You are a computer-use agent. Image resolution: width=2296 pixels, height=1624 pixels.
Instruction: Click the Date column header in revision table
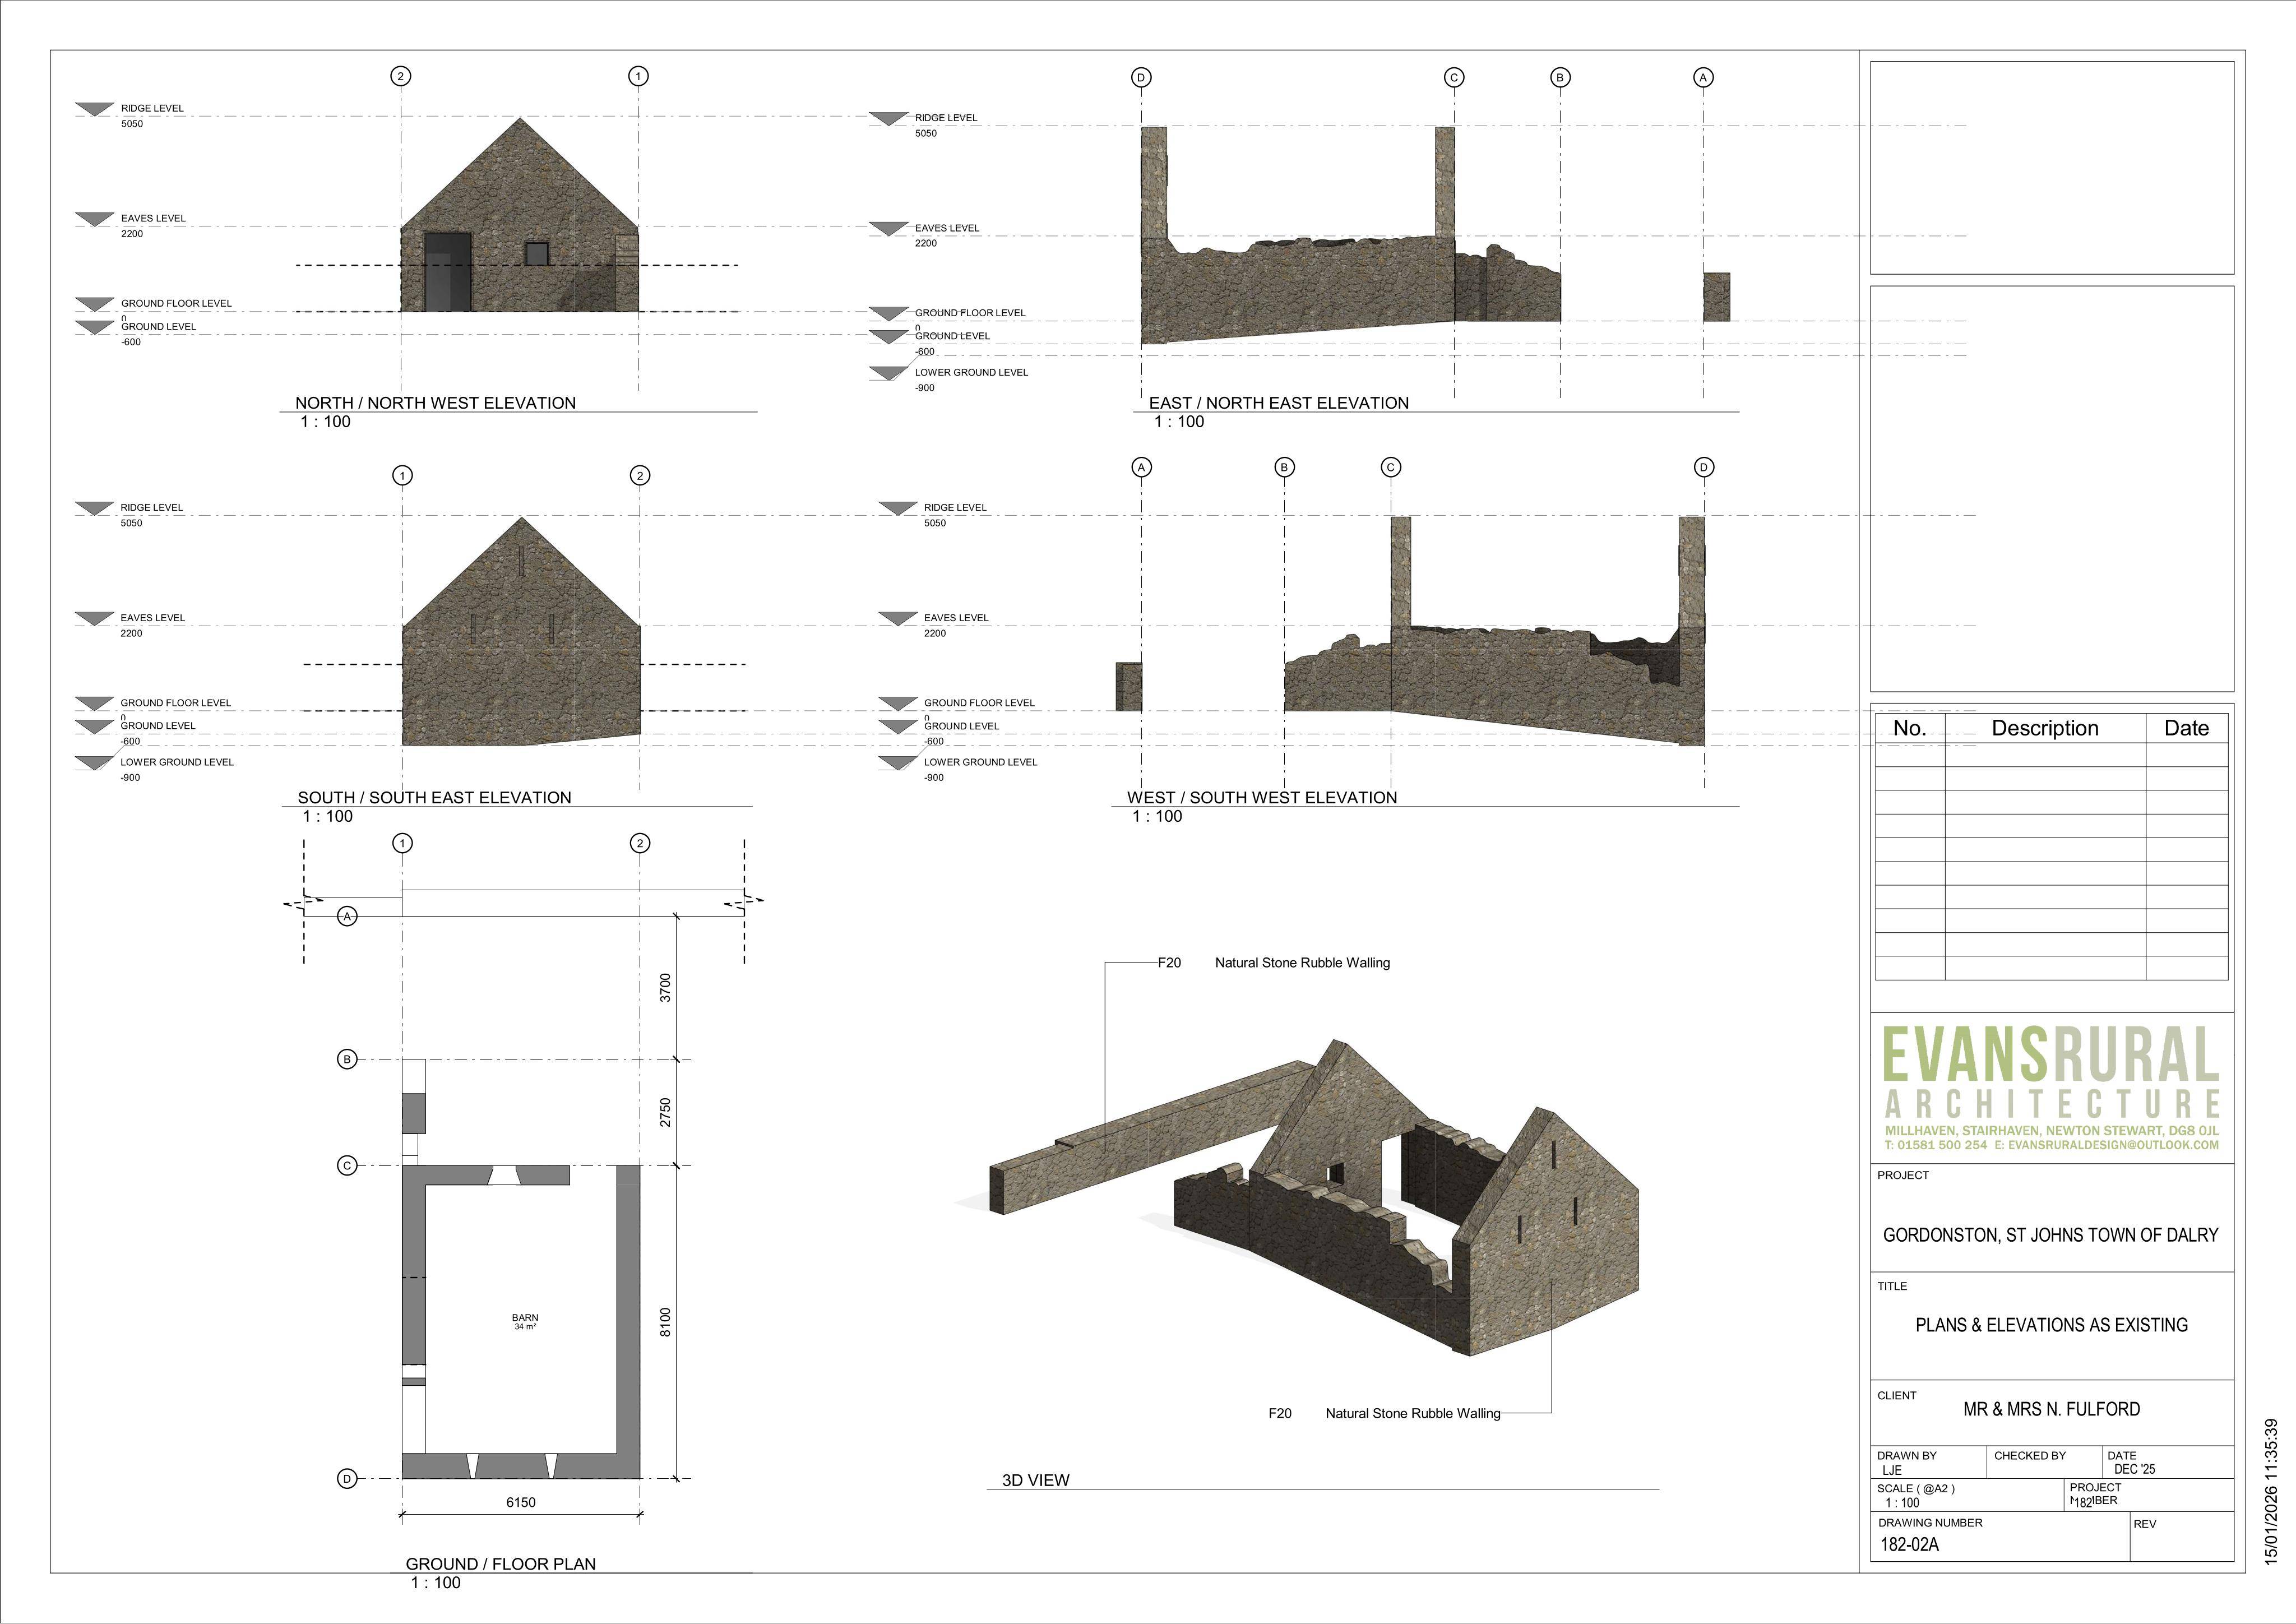tap(2186, 728)
